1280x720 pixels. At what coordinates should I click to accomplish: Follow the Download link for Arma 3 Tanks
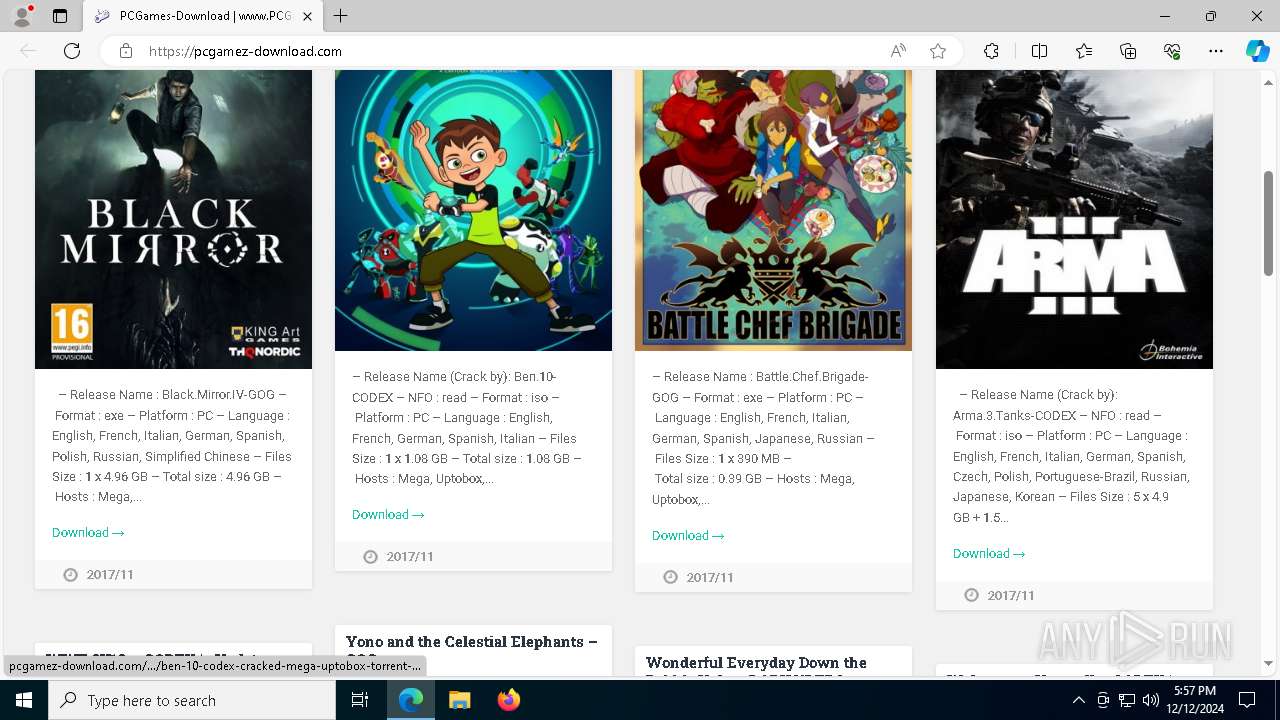tap(989, 554)
